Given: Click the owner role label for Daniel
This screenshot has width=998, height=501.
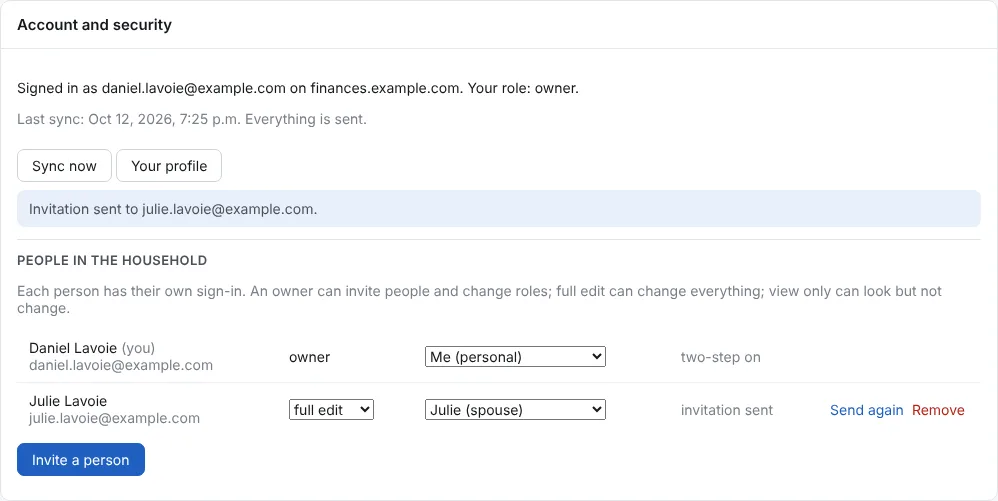Looking at the screenshot, I should click(309, 357).
